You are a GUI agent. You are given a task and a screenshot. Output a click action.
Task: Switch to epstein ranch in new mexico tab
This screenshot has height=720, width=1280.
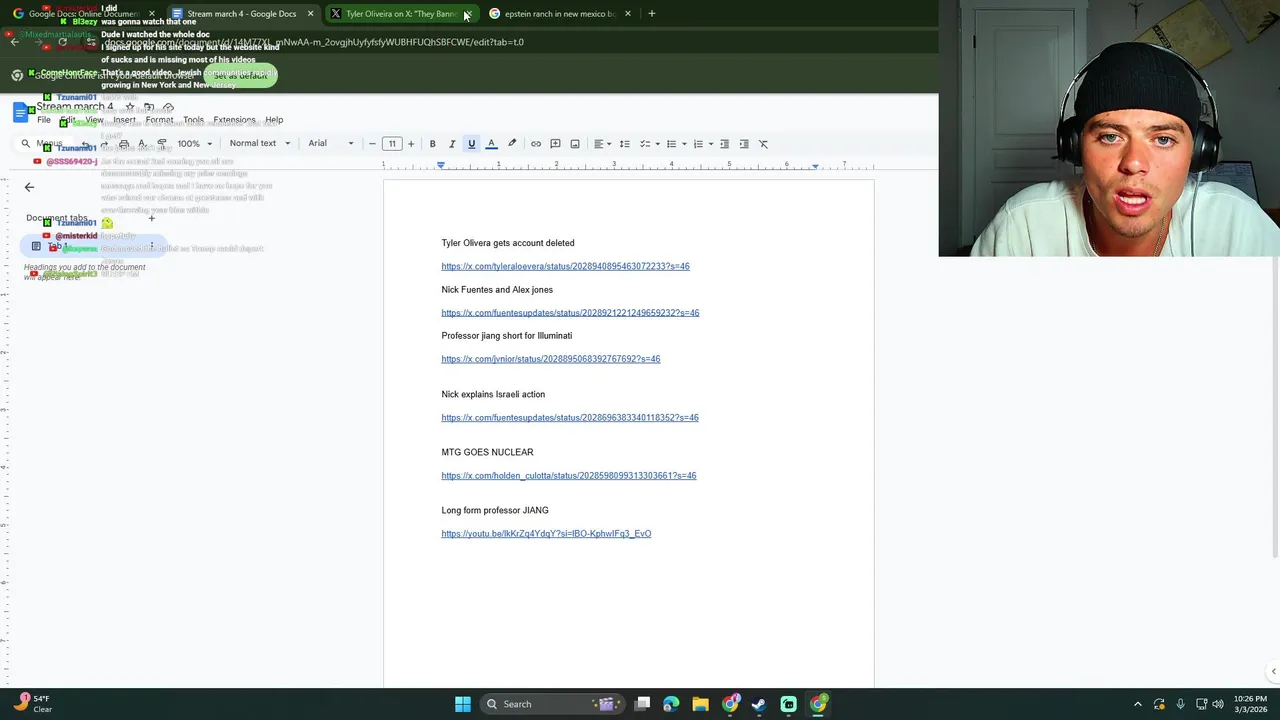(558, 14)
